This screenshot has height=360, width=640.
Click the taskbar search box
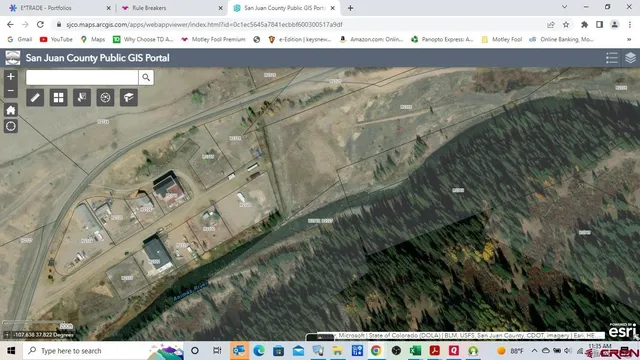tap(104, 351)
